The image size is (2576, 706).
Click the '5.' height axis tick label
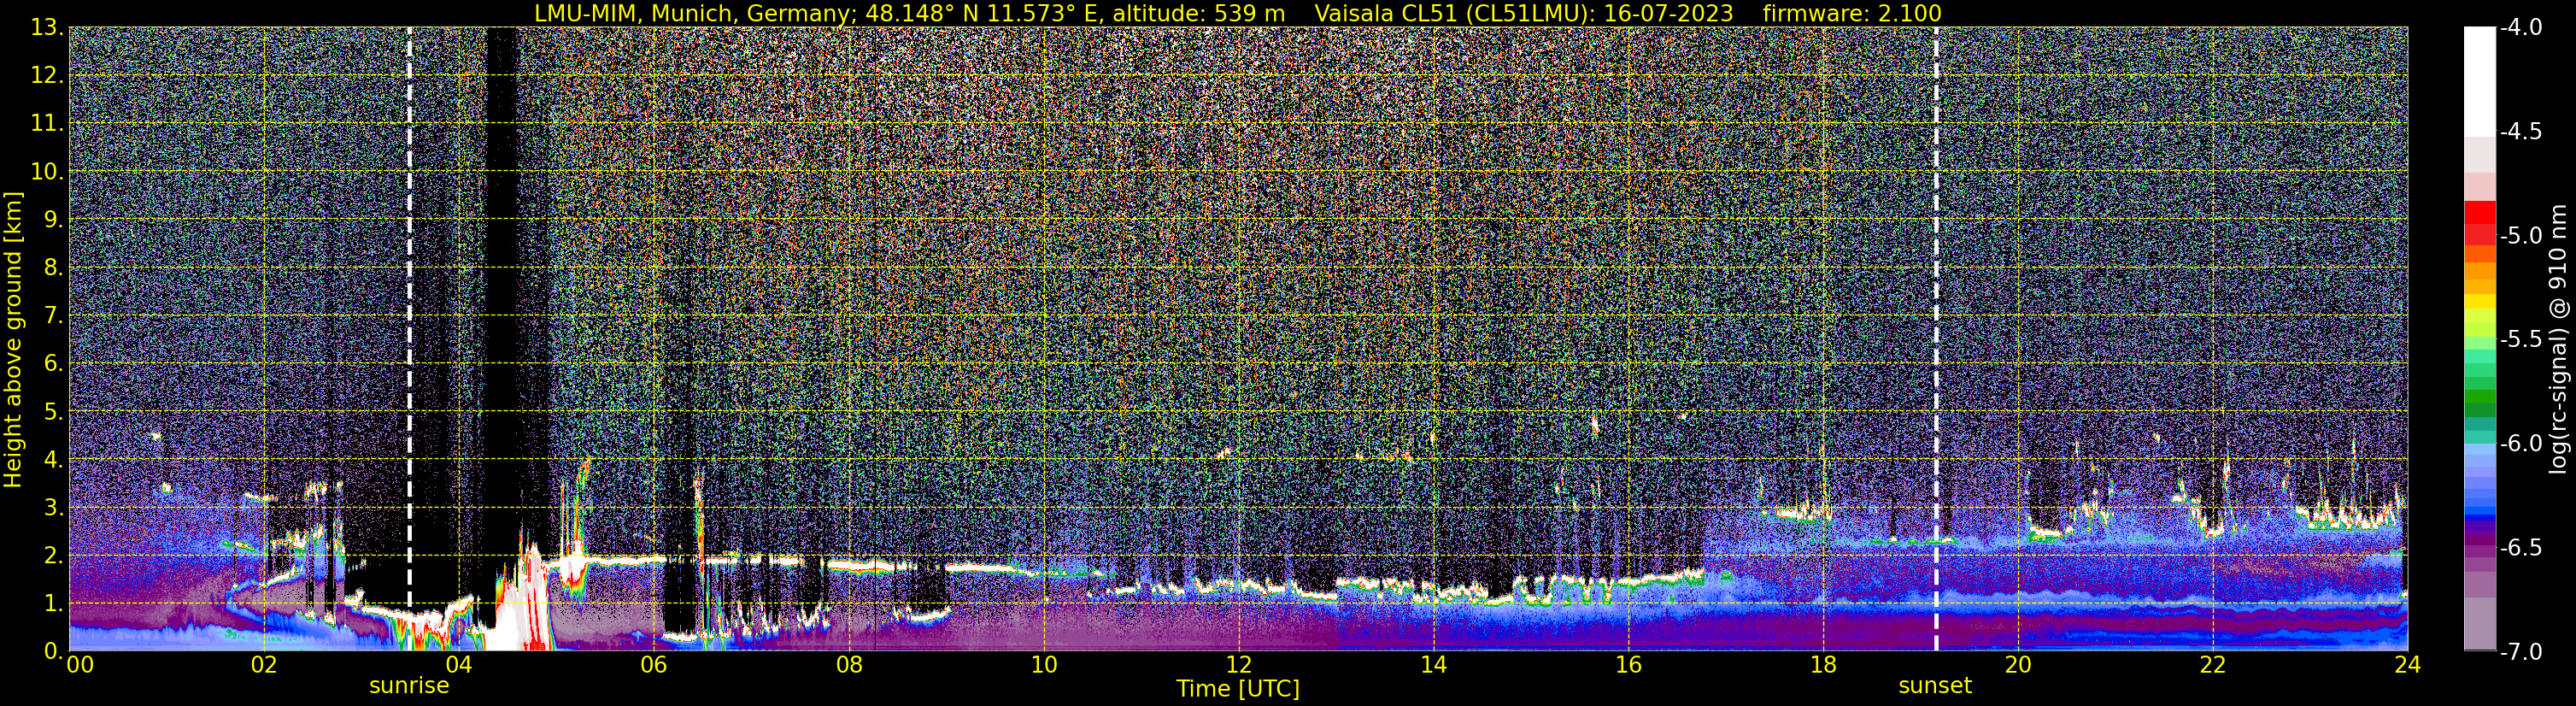[54, 411]
